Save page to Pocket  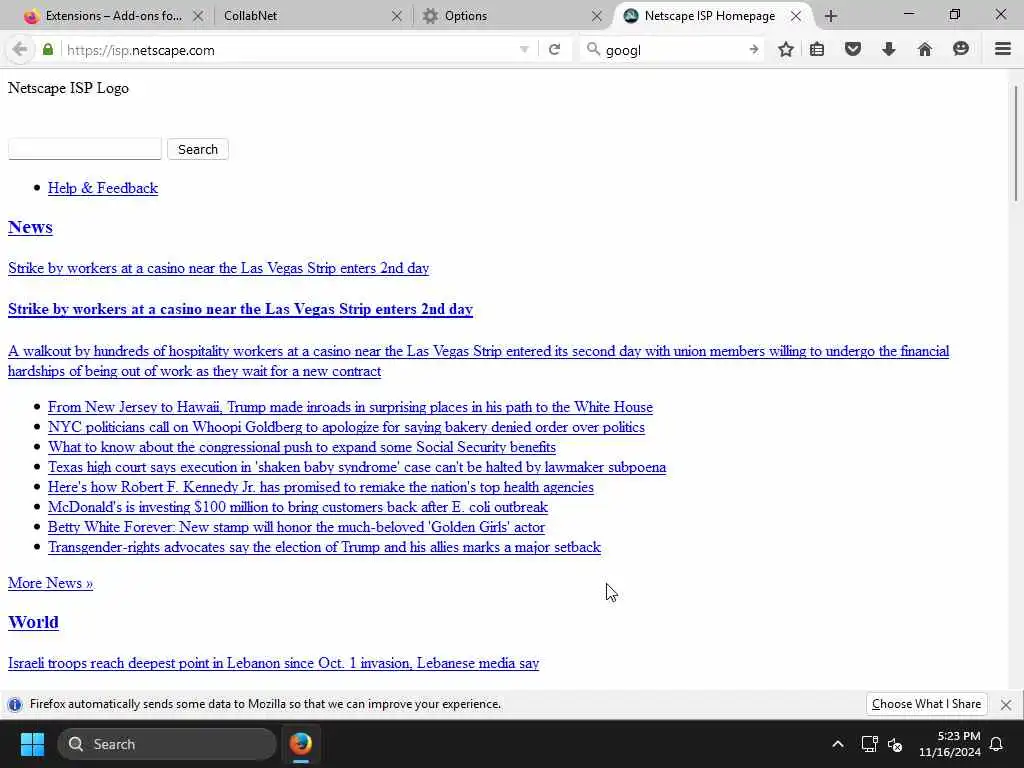point(853,50)
